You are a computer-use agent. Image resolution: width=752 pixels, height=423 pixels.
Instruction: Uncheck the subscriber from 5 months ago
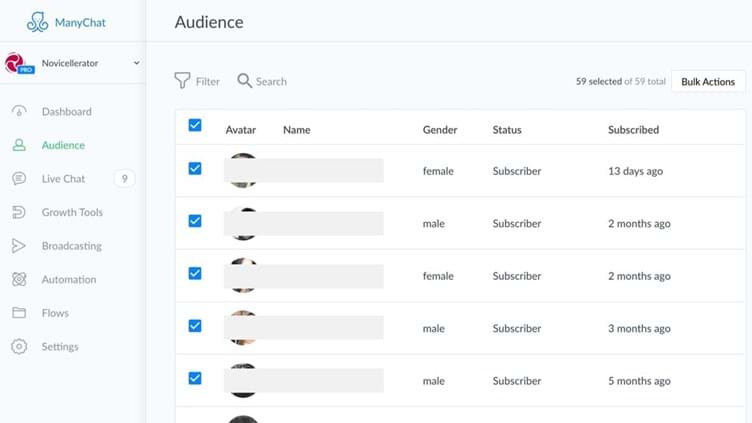pos(195,378)
